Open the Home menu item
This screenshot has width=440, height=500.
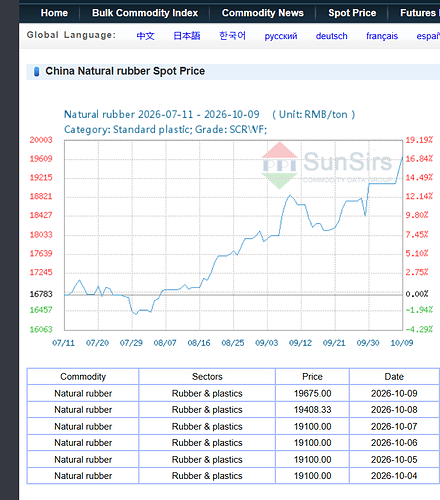pyautogui.click(x=54, y=13)
